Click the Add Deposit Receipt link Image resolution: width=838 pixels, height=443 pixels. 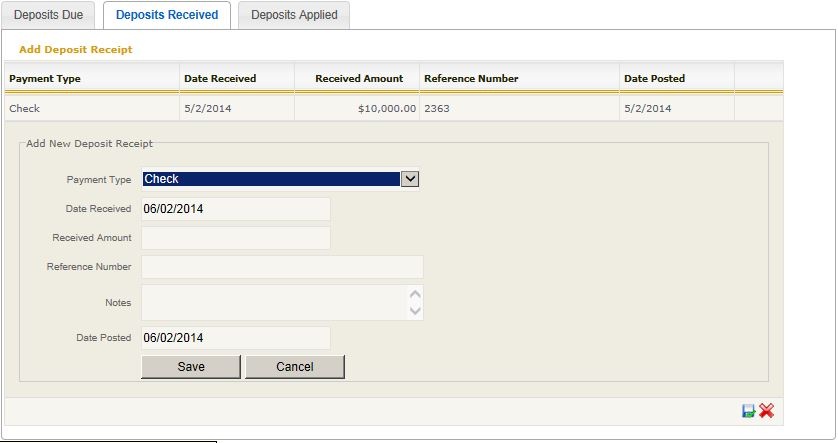75,49
